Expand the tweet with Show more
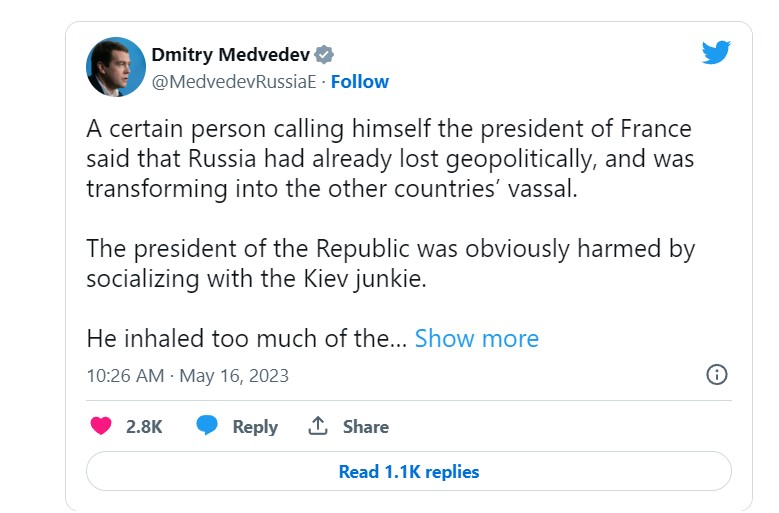 click(x=476, y=338)
